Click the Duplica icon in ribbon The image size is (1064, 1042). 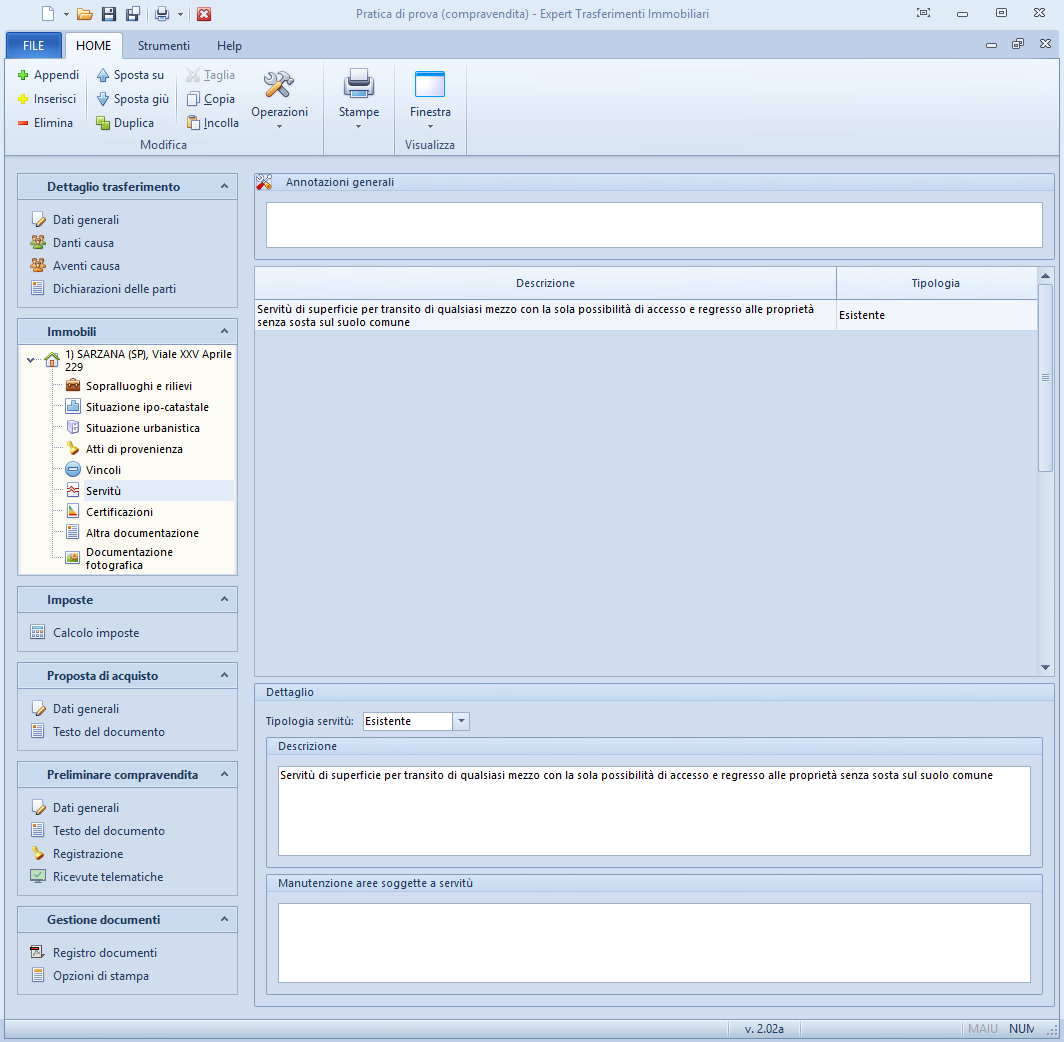click(103, 123)
